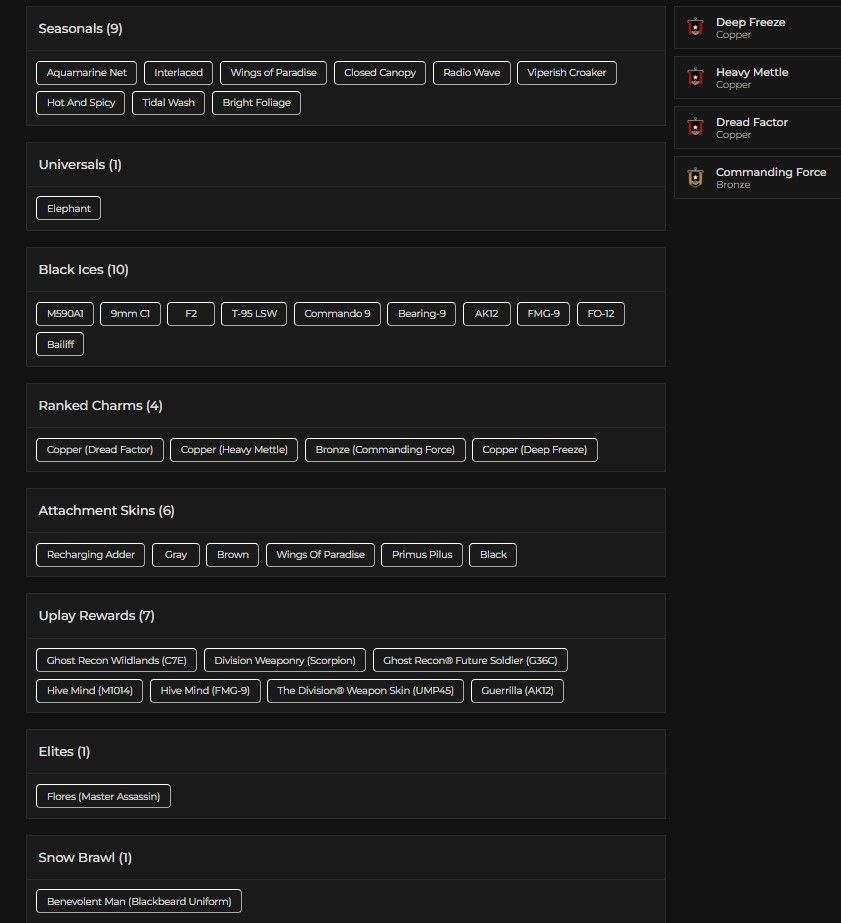Click Ghost Recon Wildlands (C7E) reward
This screenshot has height=923, width=841.
pyautogui.click(x=116, y=660)
